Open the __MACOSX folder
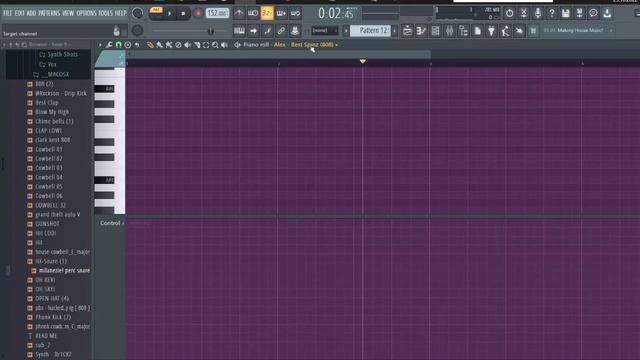 [x=51, y=74]
